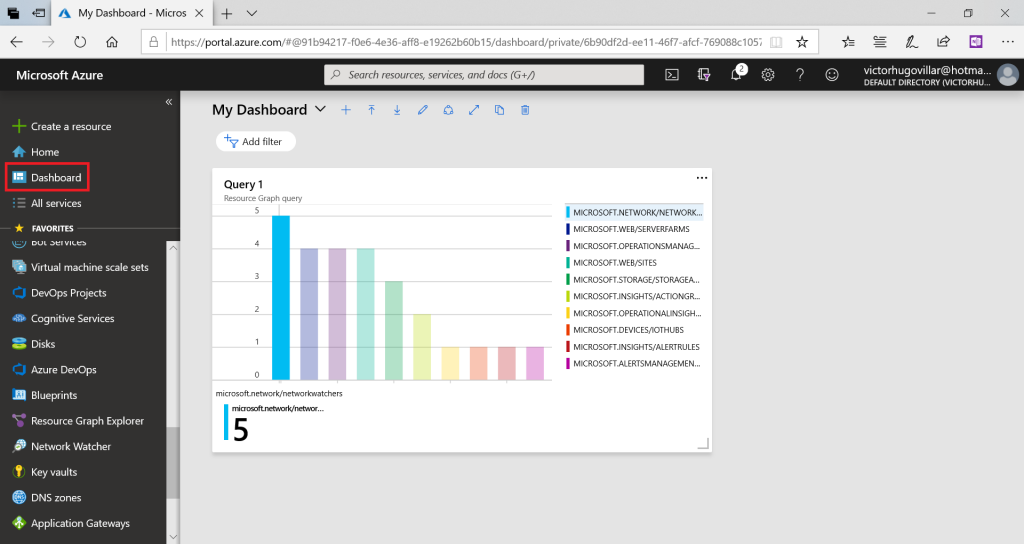
Task: Go to browser home page
Action: (112, 42)
